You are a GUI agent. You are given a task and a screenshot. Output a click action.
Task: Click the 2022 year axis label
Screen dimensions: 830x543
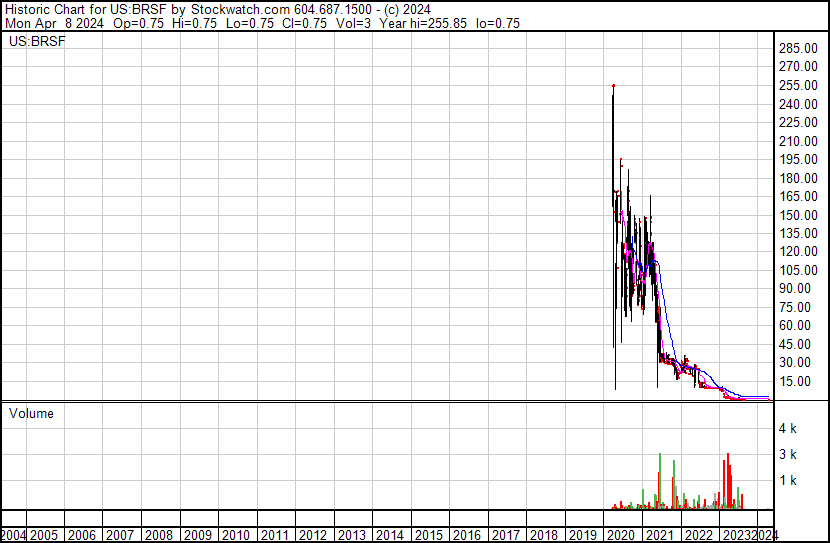[x=698, y=535]
